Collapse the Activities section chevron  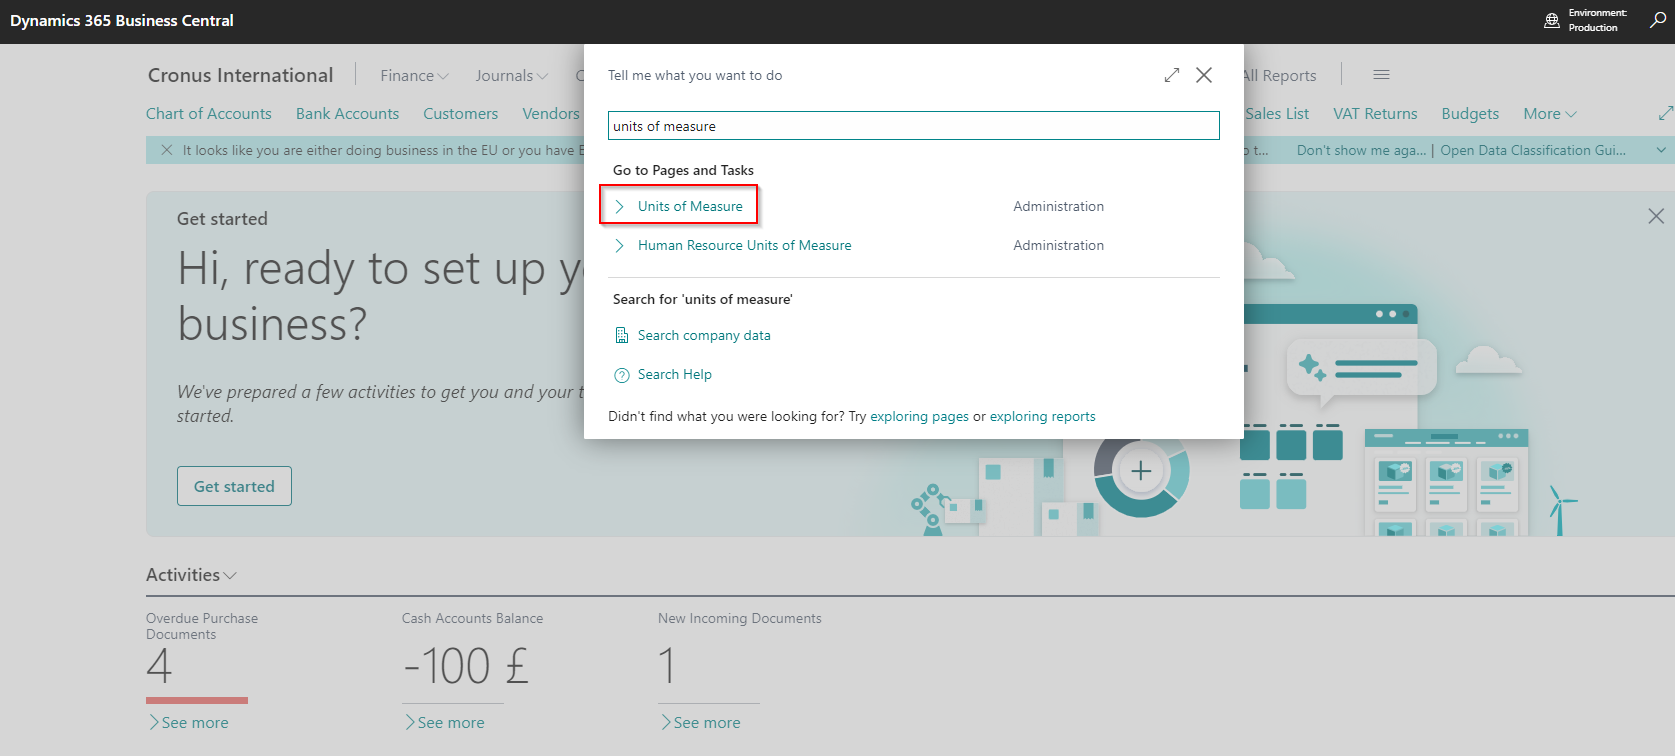coord(230,576)
